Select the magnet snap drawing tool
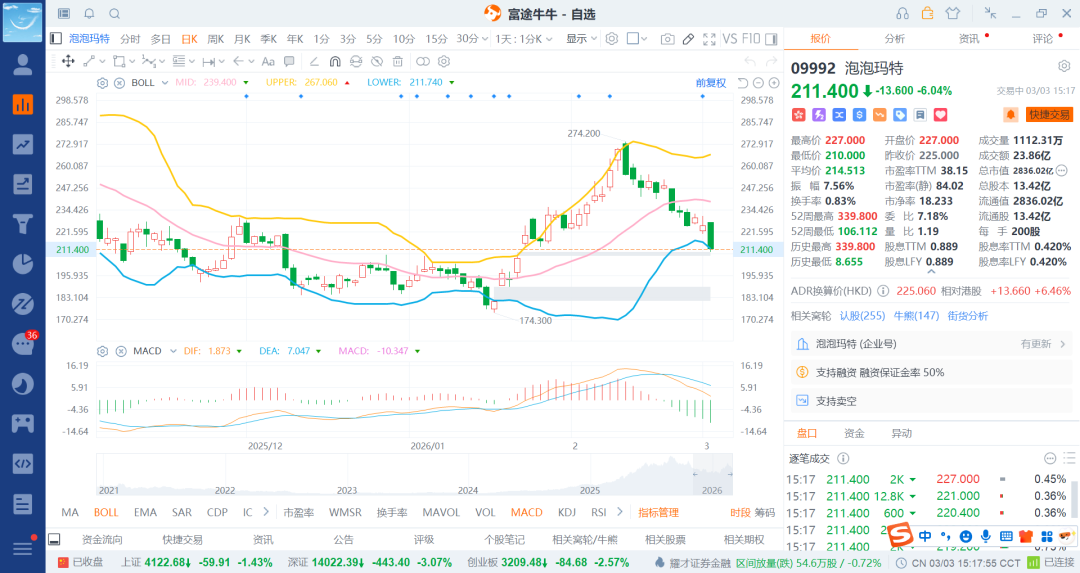 (x=335, y=61)
